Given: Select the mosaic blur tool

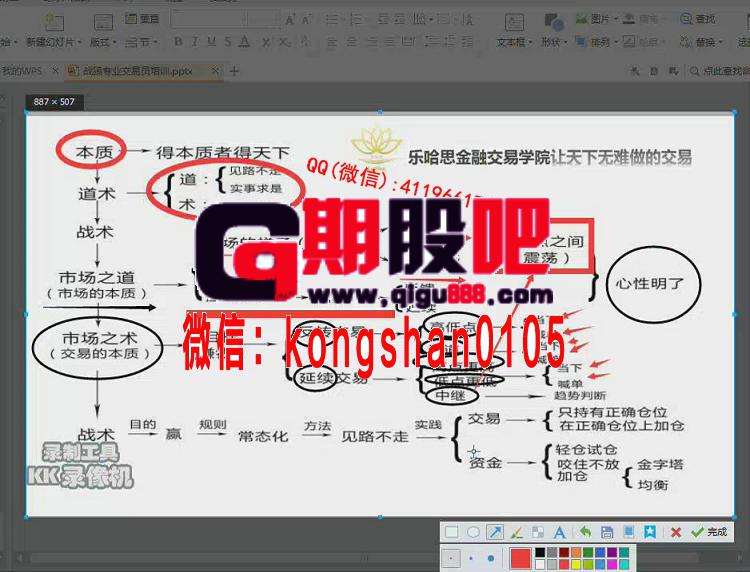Looking at the screenshot, I should [538, 532].
